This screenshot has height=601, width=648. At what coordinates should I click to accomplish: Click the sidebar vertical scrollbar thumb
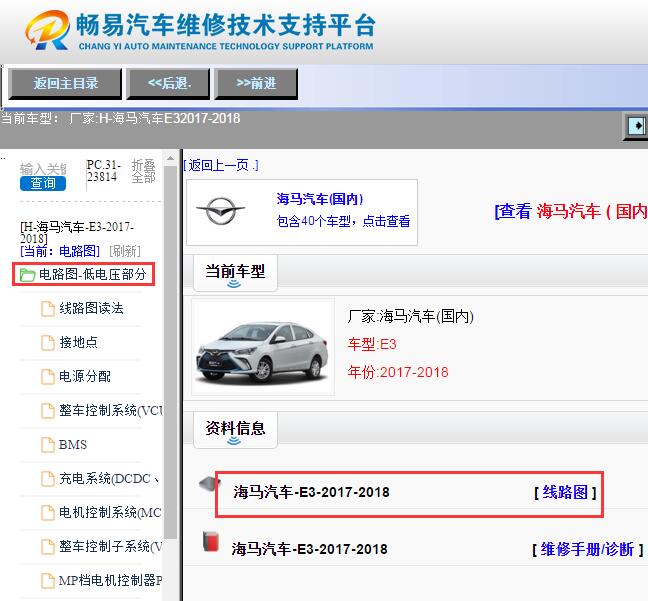tap(170, 353)
